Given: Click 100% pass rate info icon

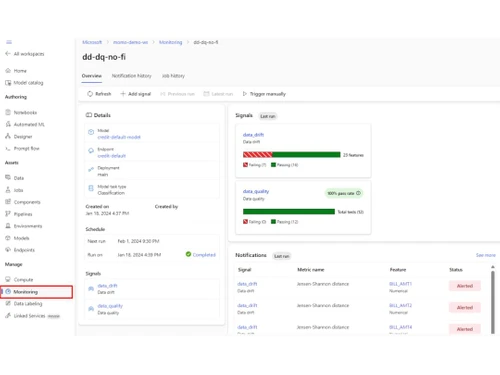Looking at the screenshot, I should coord(358,193).
